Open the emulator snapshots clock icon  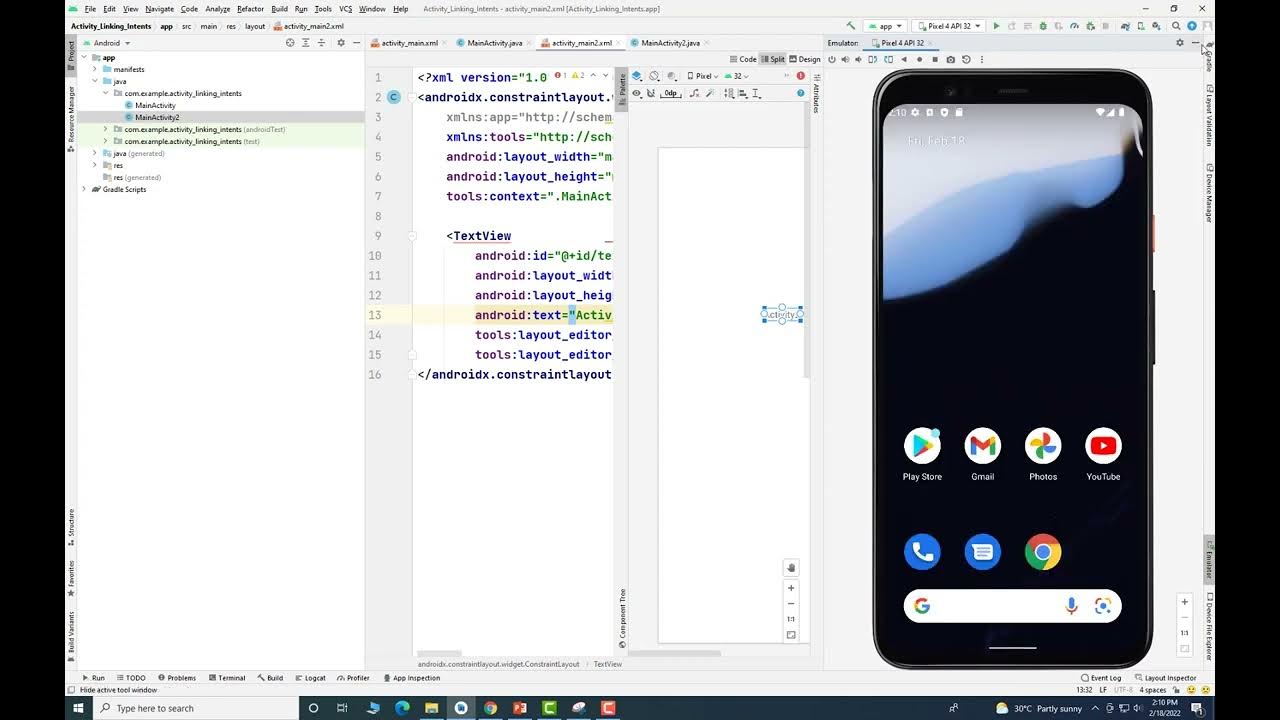pyautogui.click(x=966, y=60)
